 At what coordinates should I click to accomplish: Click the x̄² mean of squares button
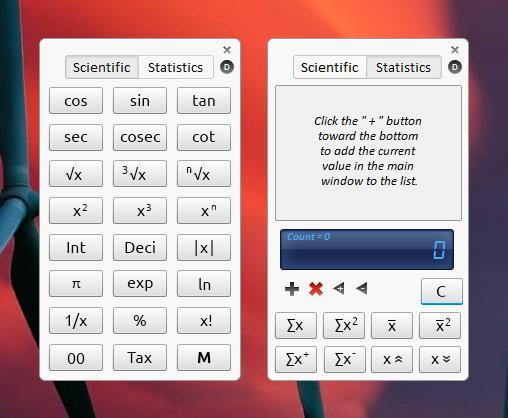click(440, 325)
